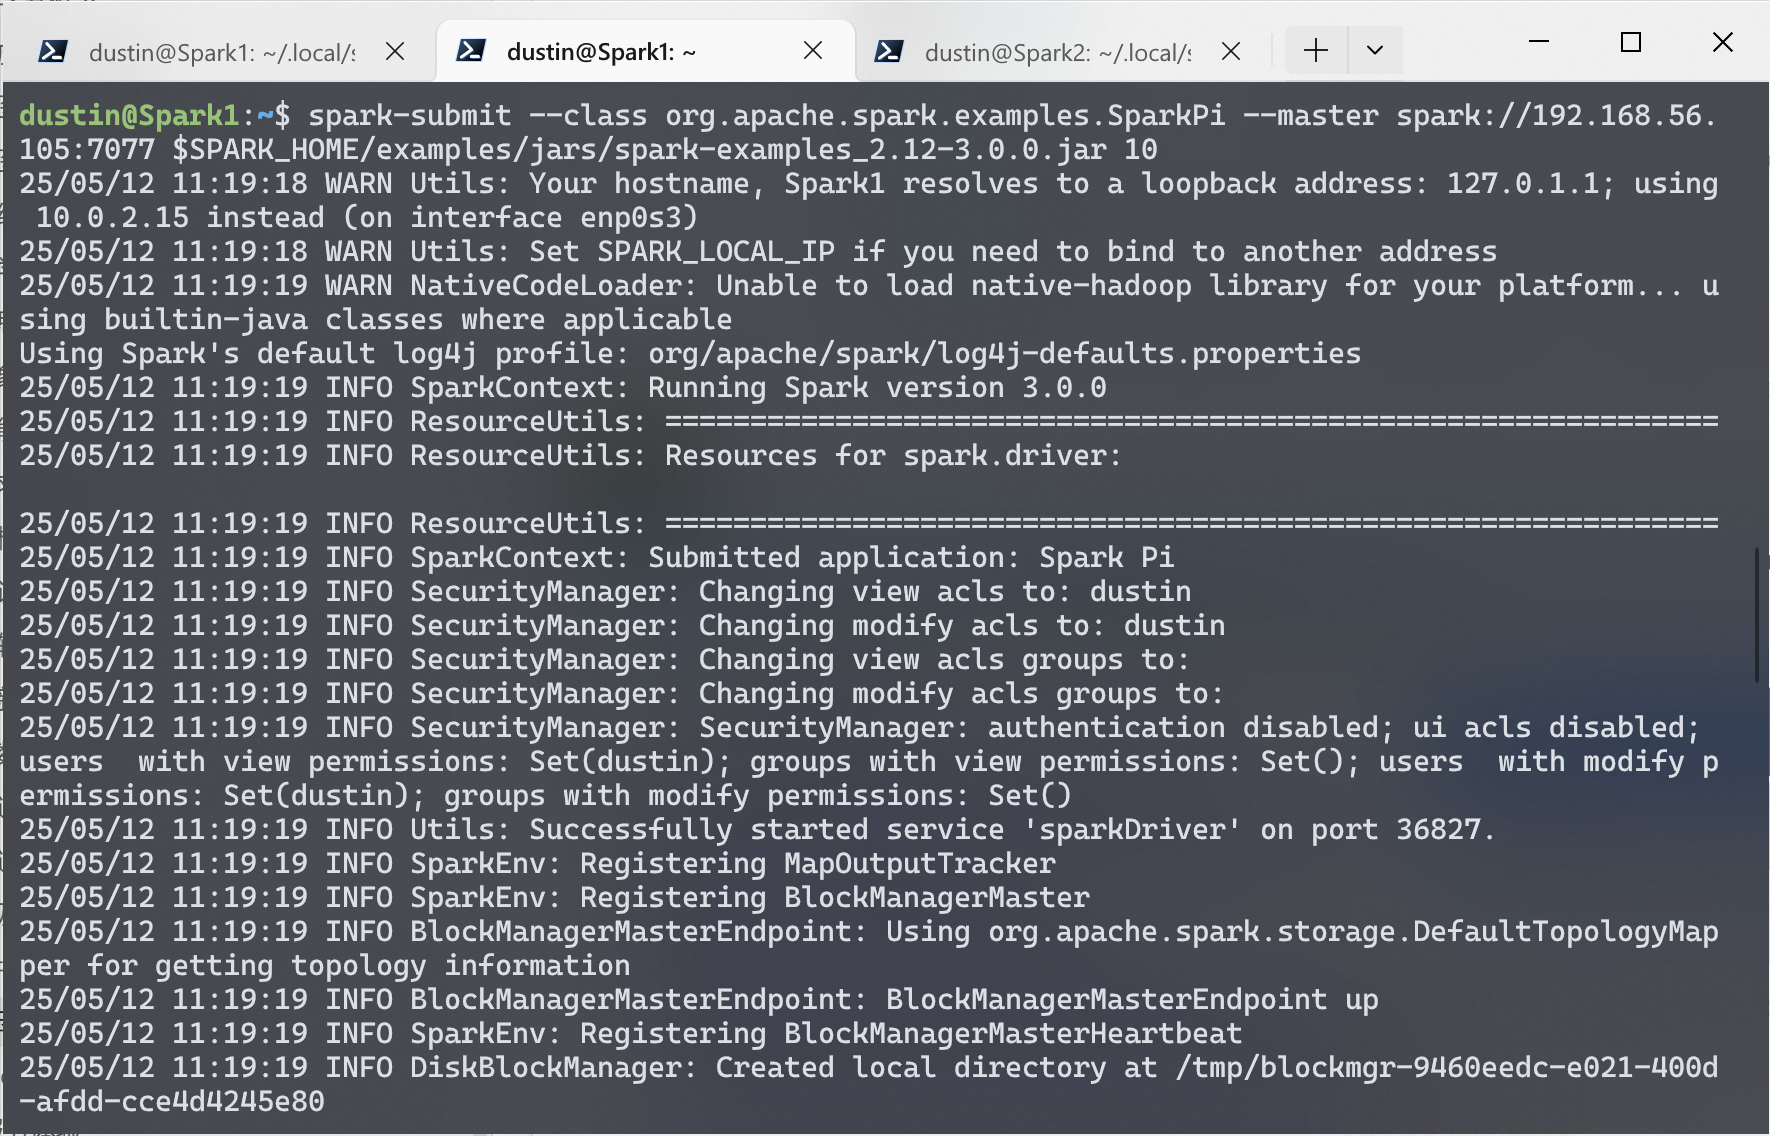The height and width of the screenshot is (1136, 1770).
Task: Click '10.0.2.15 instead (on interface enp0s3)' text
Action: (x=367, y=218)
